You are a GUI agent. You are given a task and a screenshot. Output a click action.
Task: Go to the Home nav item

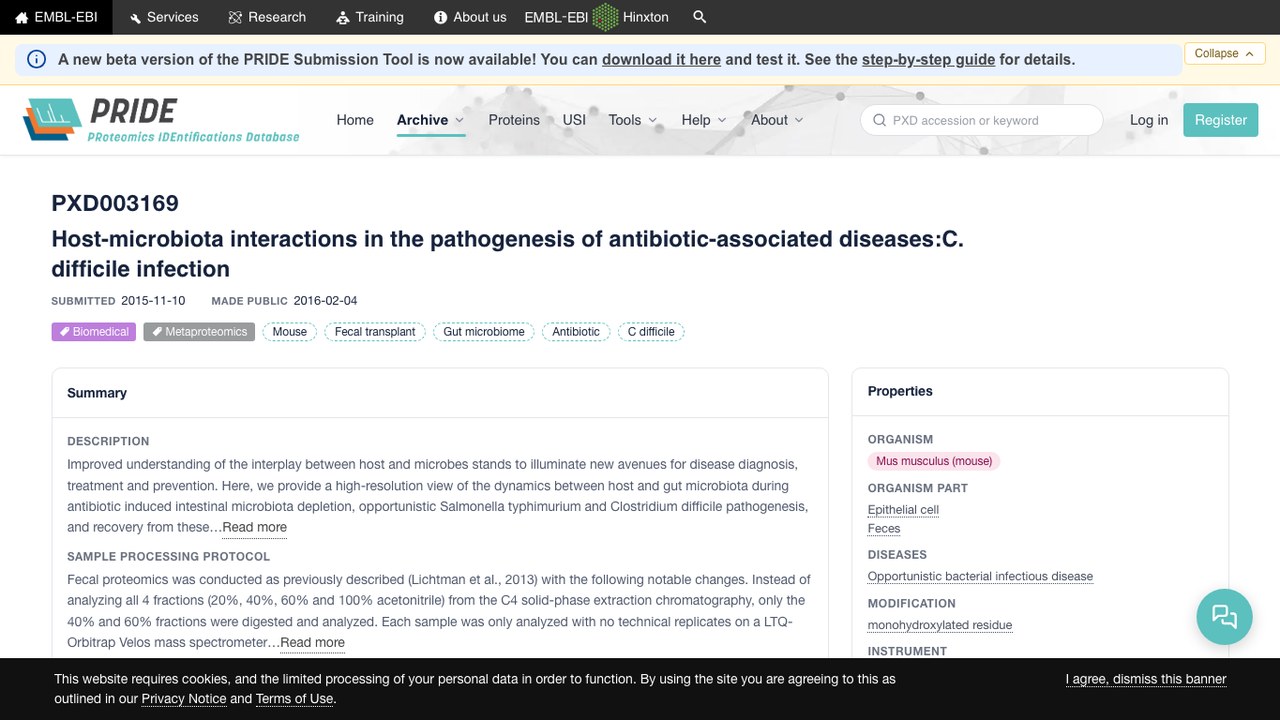click(x=355, y=120)
